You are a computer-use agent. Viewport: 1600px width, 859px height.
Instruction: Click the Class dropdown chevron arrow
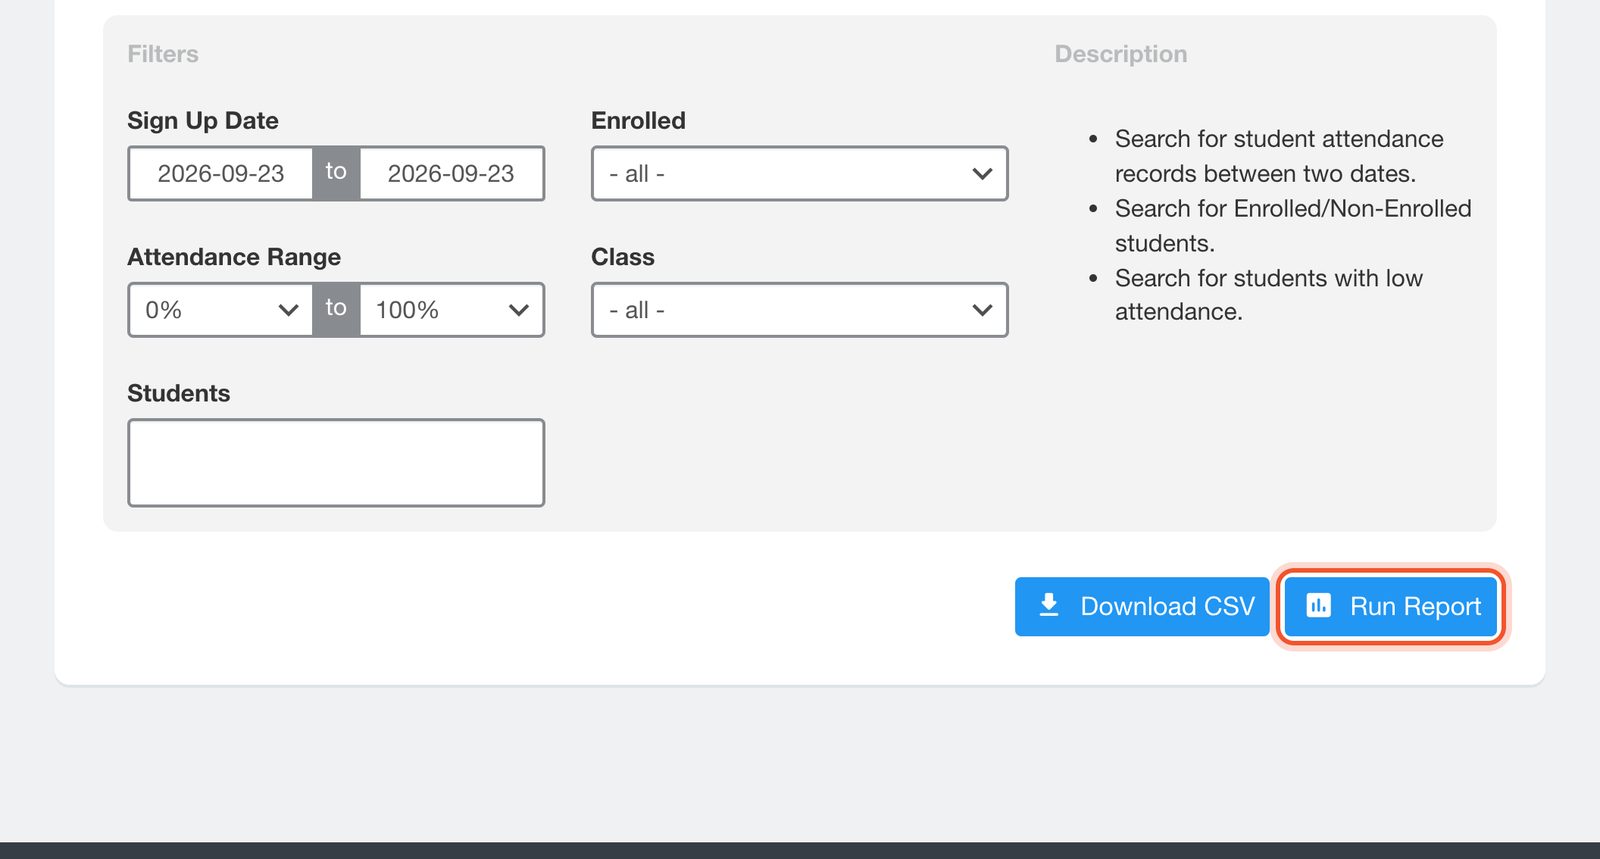point(982,310)
